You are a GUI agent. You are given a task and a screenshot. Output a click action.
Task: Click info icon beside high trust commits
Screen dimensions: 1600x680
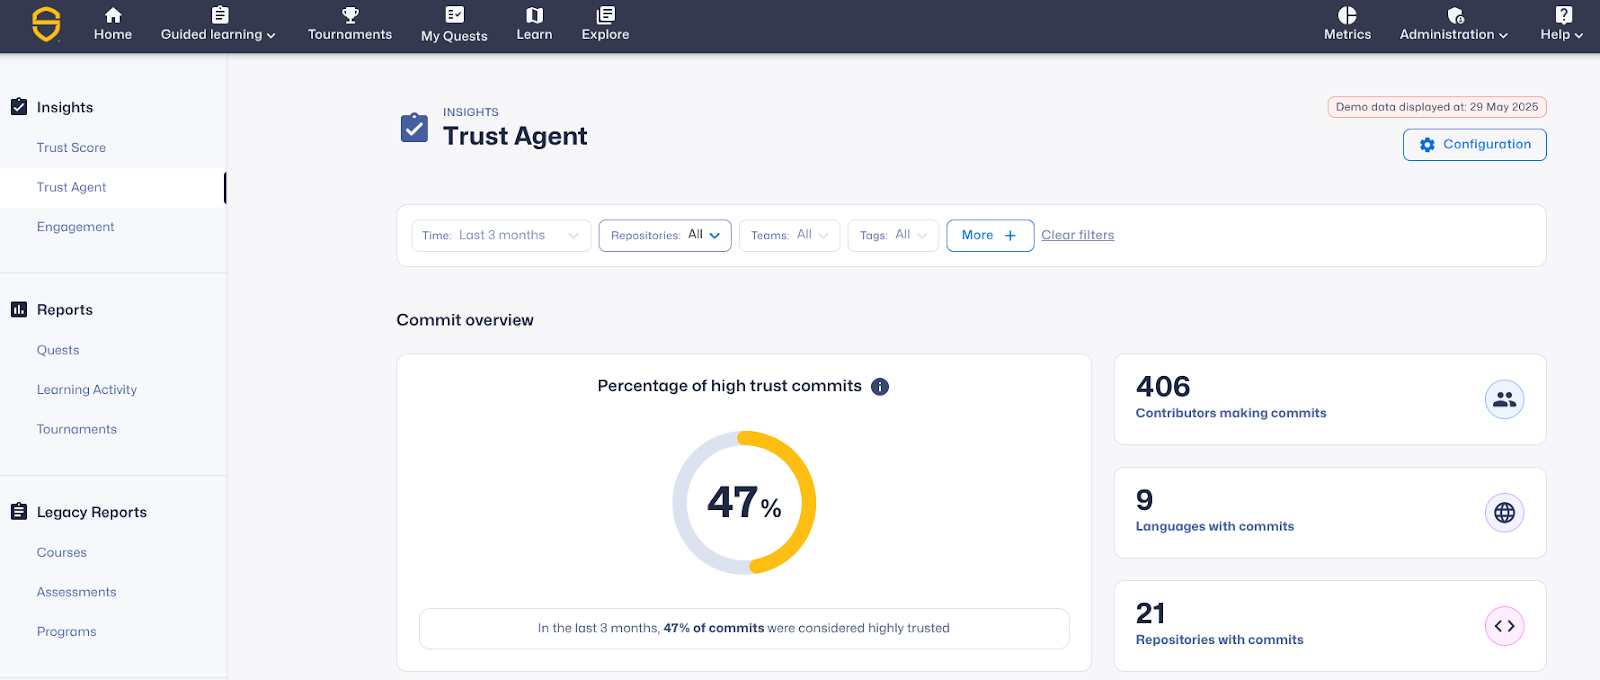click(880, 387)
